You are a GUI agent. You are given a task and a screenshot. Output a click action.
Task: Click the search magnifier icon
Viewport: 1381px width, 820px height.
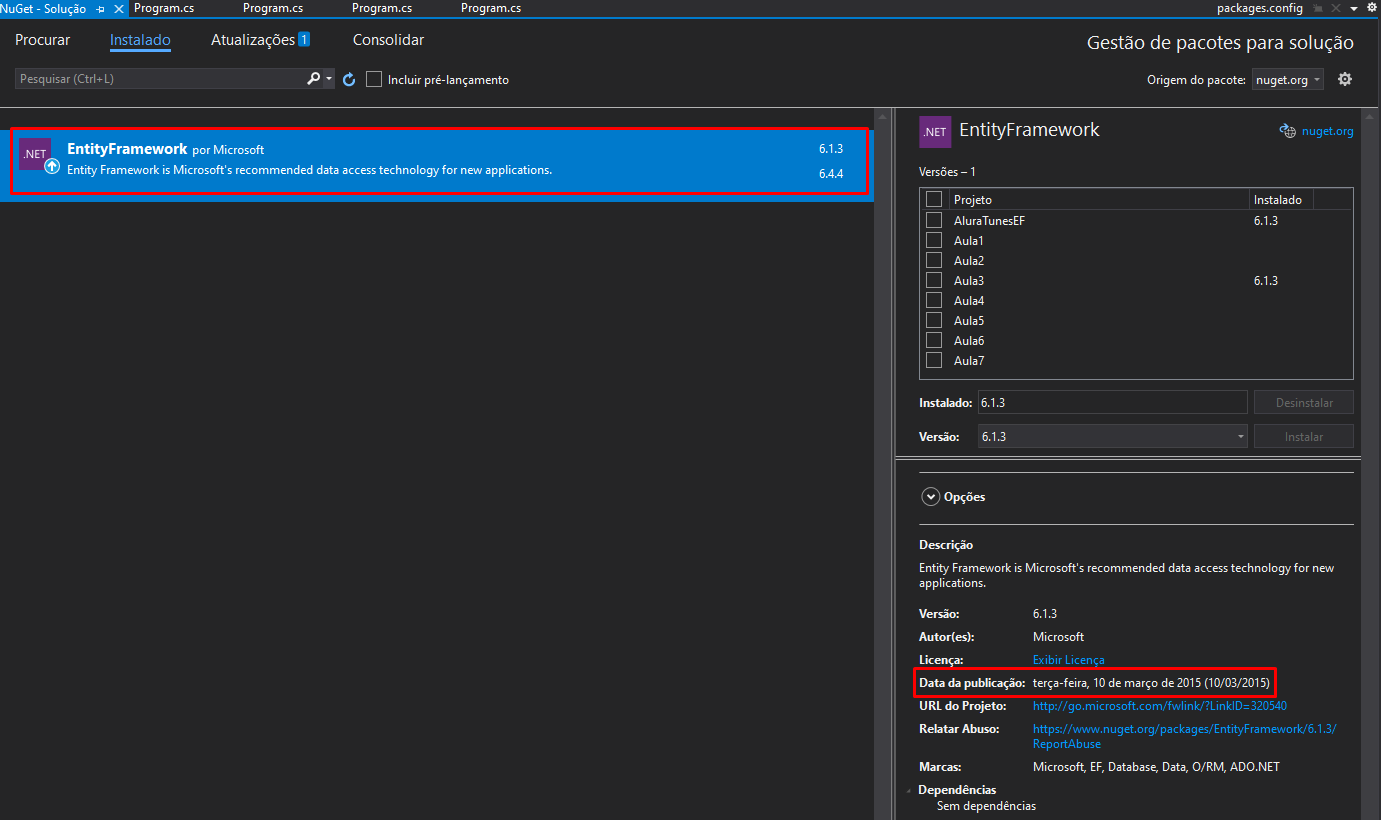pos(314,78)
